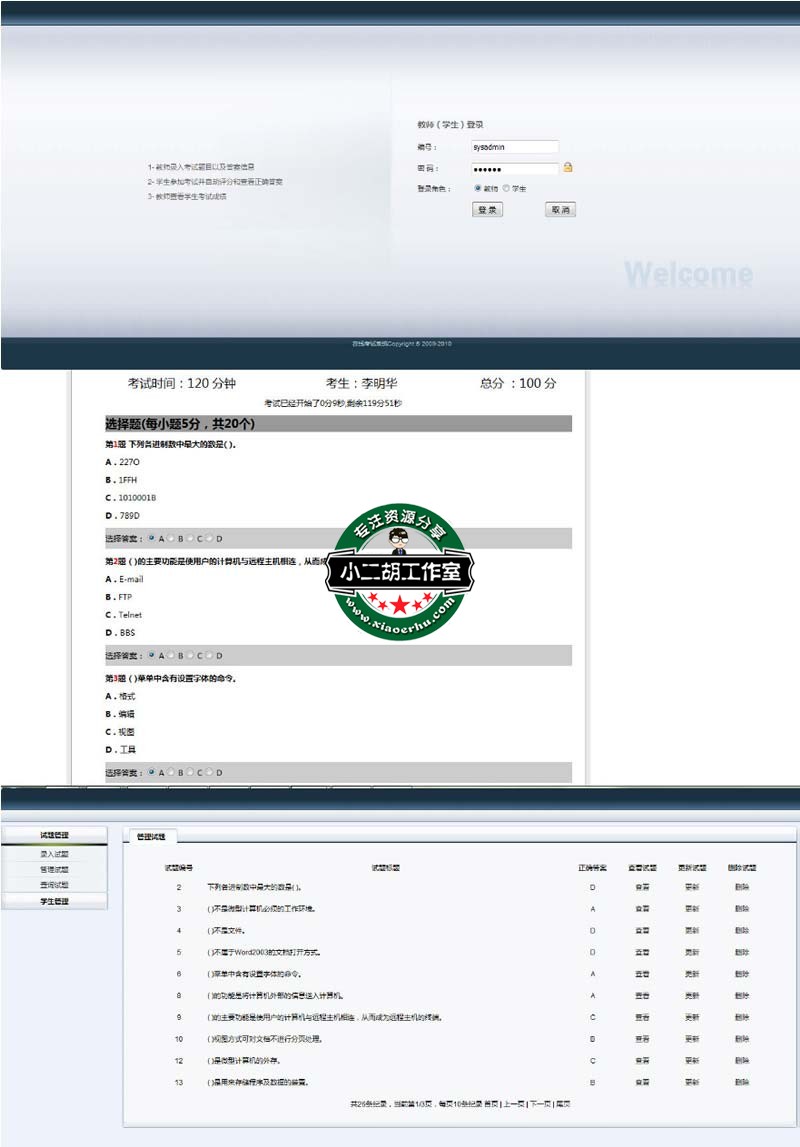Open 查询试题 in the sidebar
The image size is (800, 1147).
click(x=55, y=885)
